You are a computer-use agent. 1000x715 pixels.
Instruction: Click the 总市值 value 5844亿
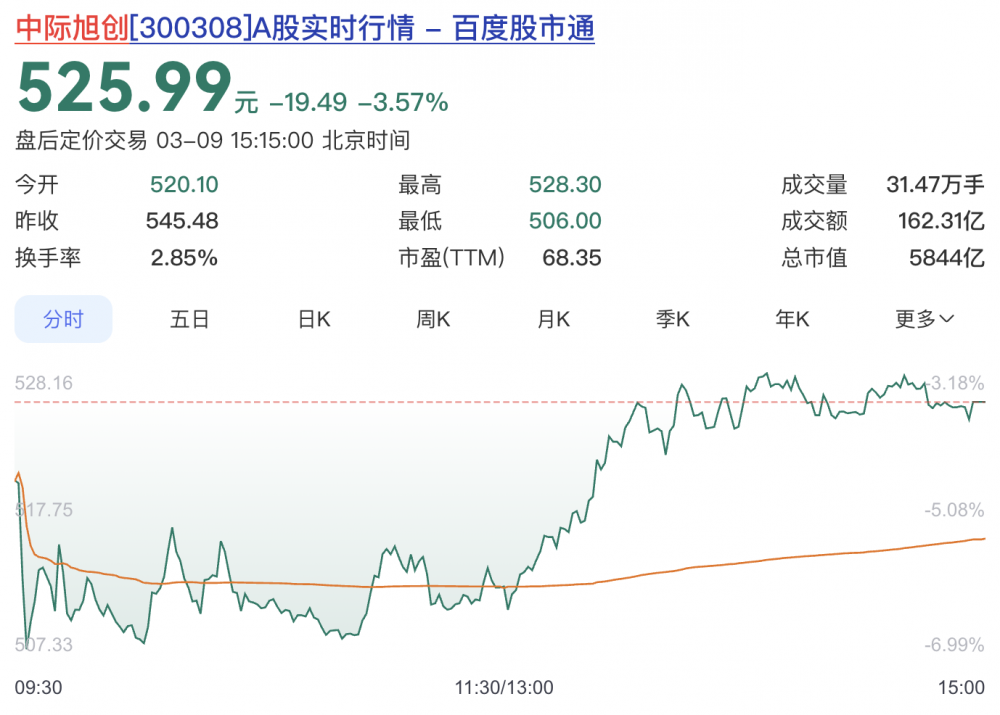coord(947,258)
